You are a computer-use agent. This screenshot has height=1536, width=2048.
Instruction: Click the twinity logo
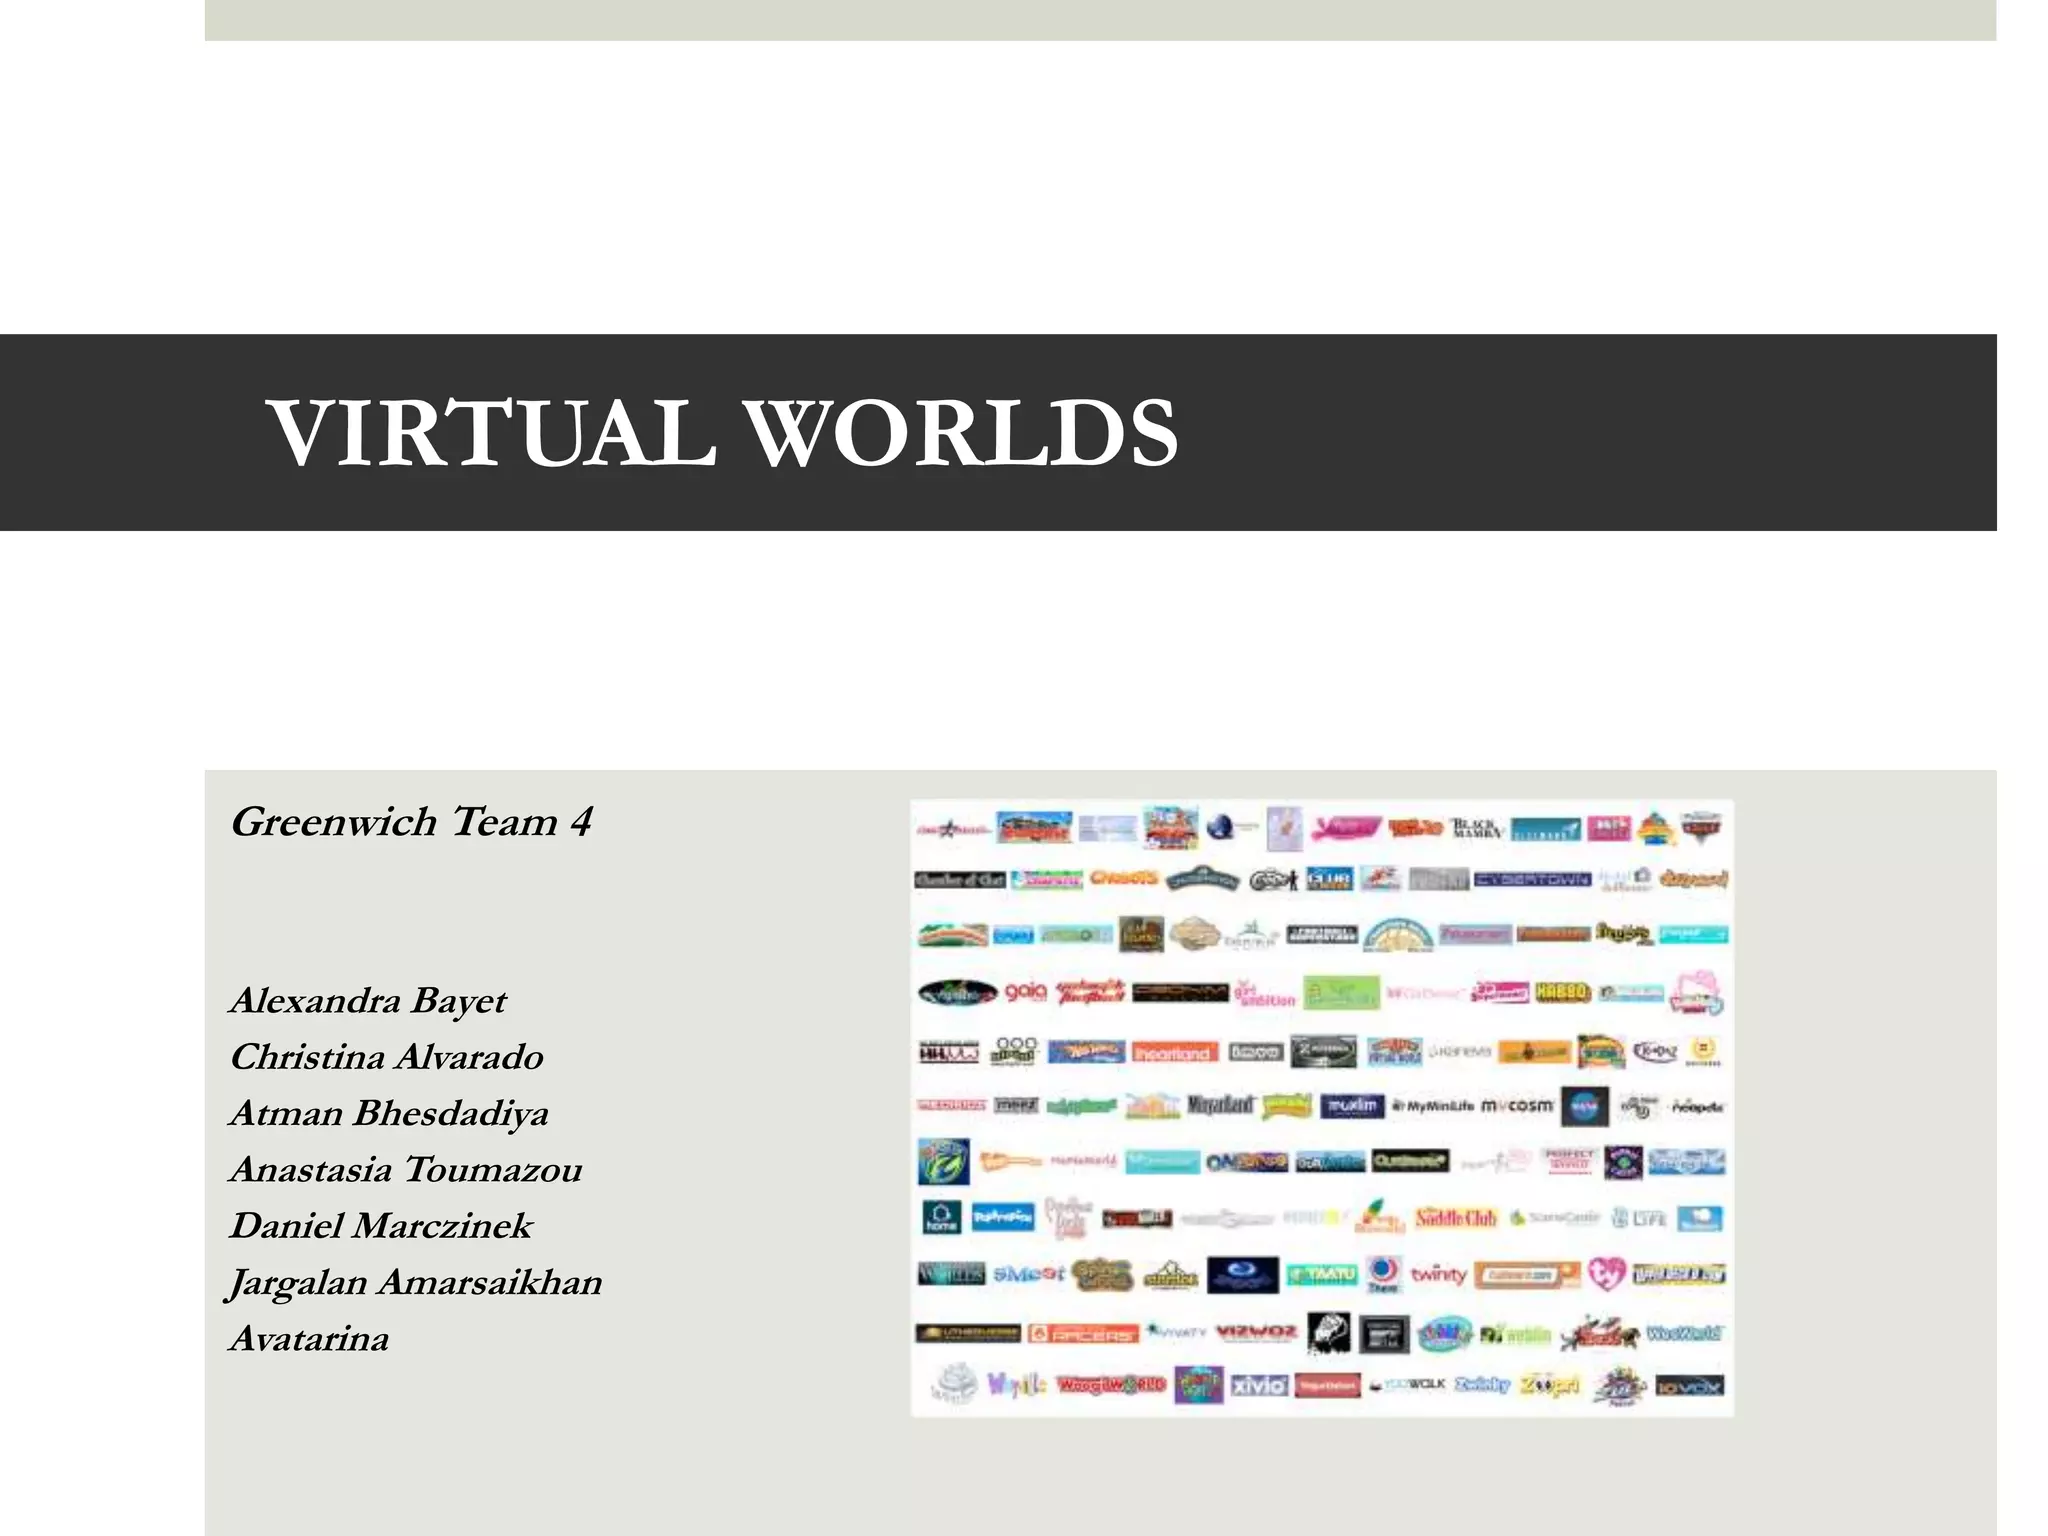click(1438, 1275)
